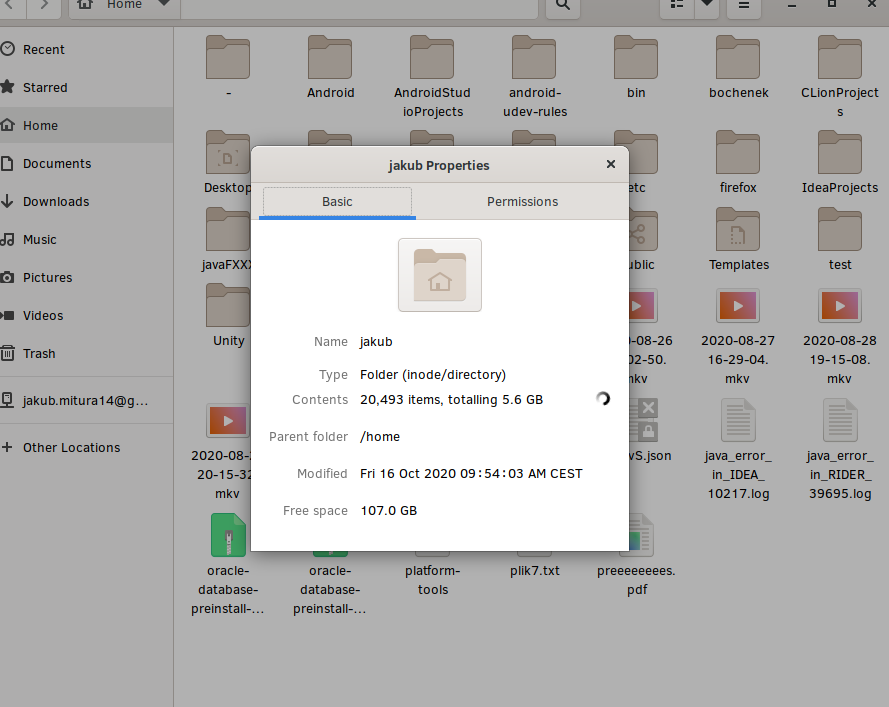Viewport: 889px width, 707px height.
Task: Select Recent in the sidebar
Action: pos(86,49)
